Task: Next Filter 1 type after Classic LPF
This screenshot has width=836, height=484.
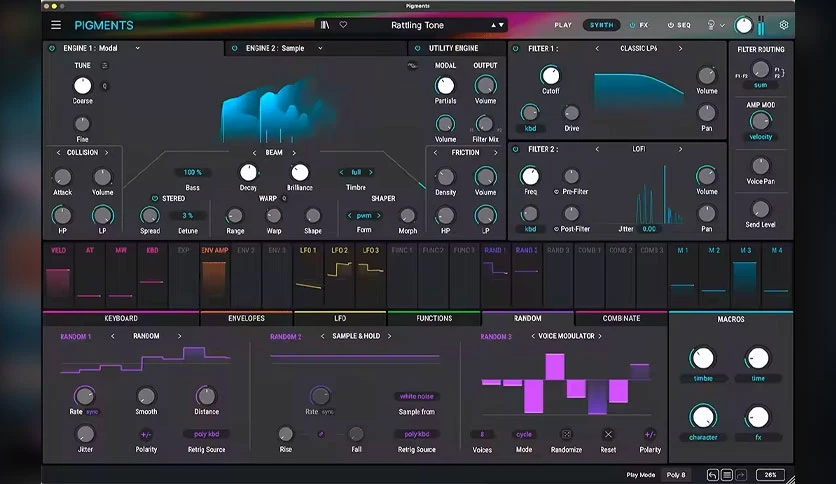Action: click(x=680, y=49)
